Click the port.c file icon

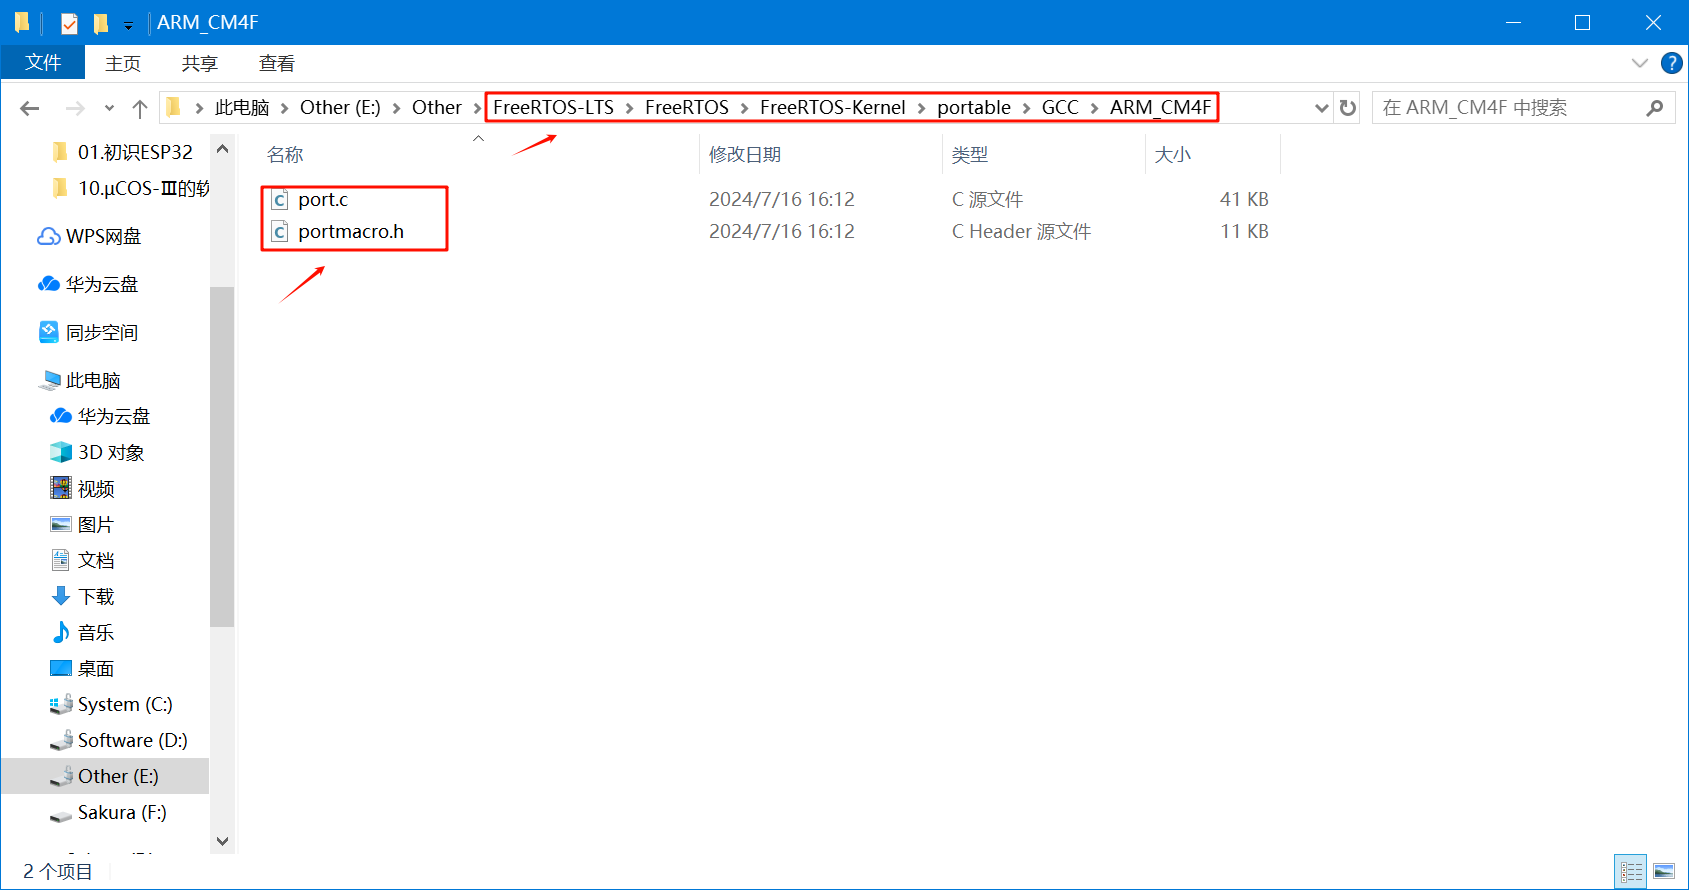pyautogui.click(x=280, y=199)
